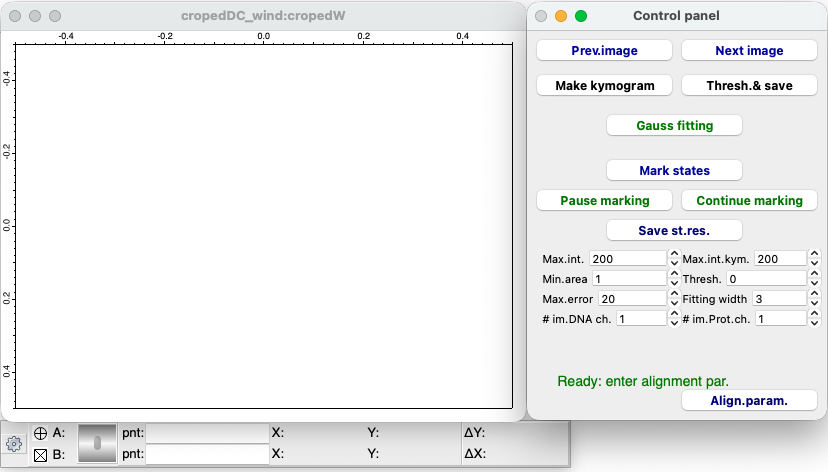Increase the Max.int. value with up arrow
The height and width of the screenshot is (472, 828).
pos(674,254)
